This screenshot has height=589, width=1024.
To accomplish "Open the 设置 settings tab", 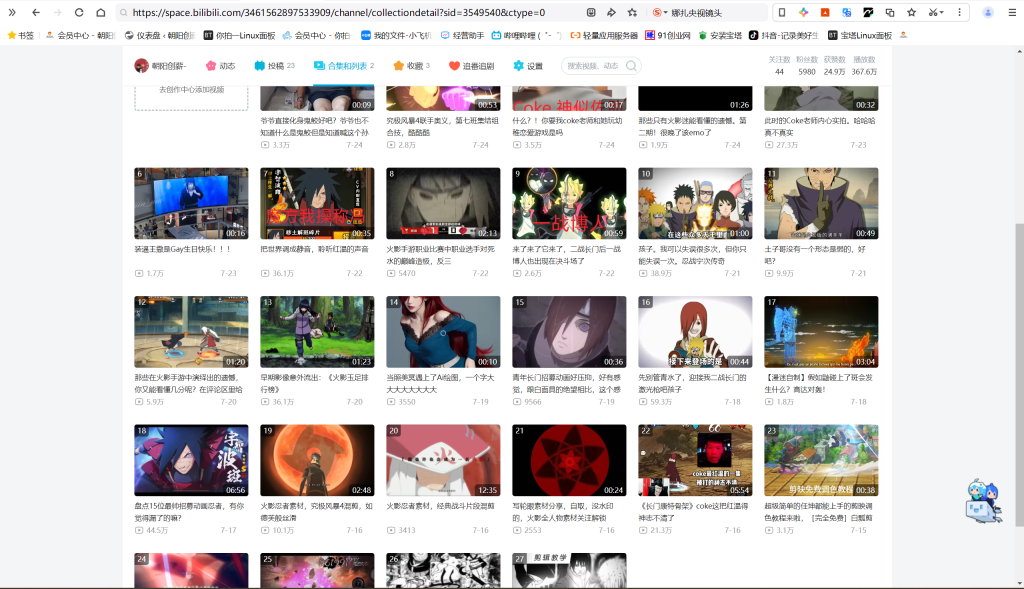I will (528, 65).
